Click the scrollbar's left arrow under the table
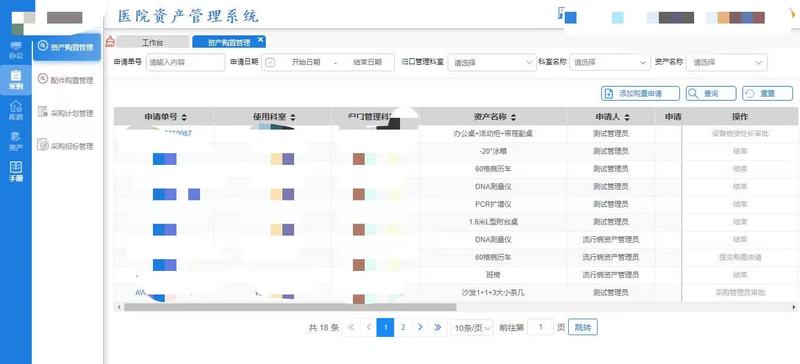 118,307
